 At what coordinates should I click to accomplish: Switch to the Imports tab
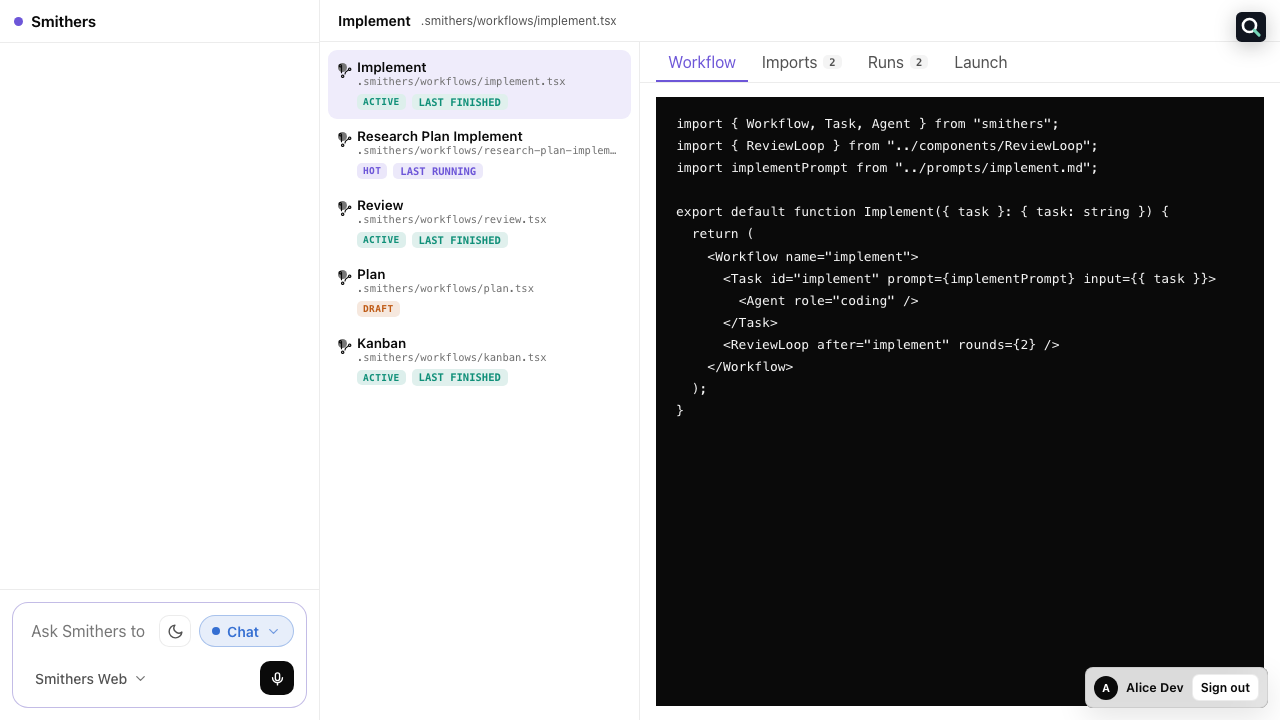tap(801, 62)
